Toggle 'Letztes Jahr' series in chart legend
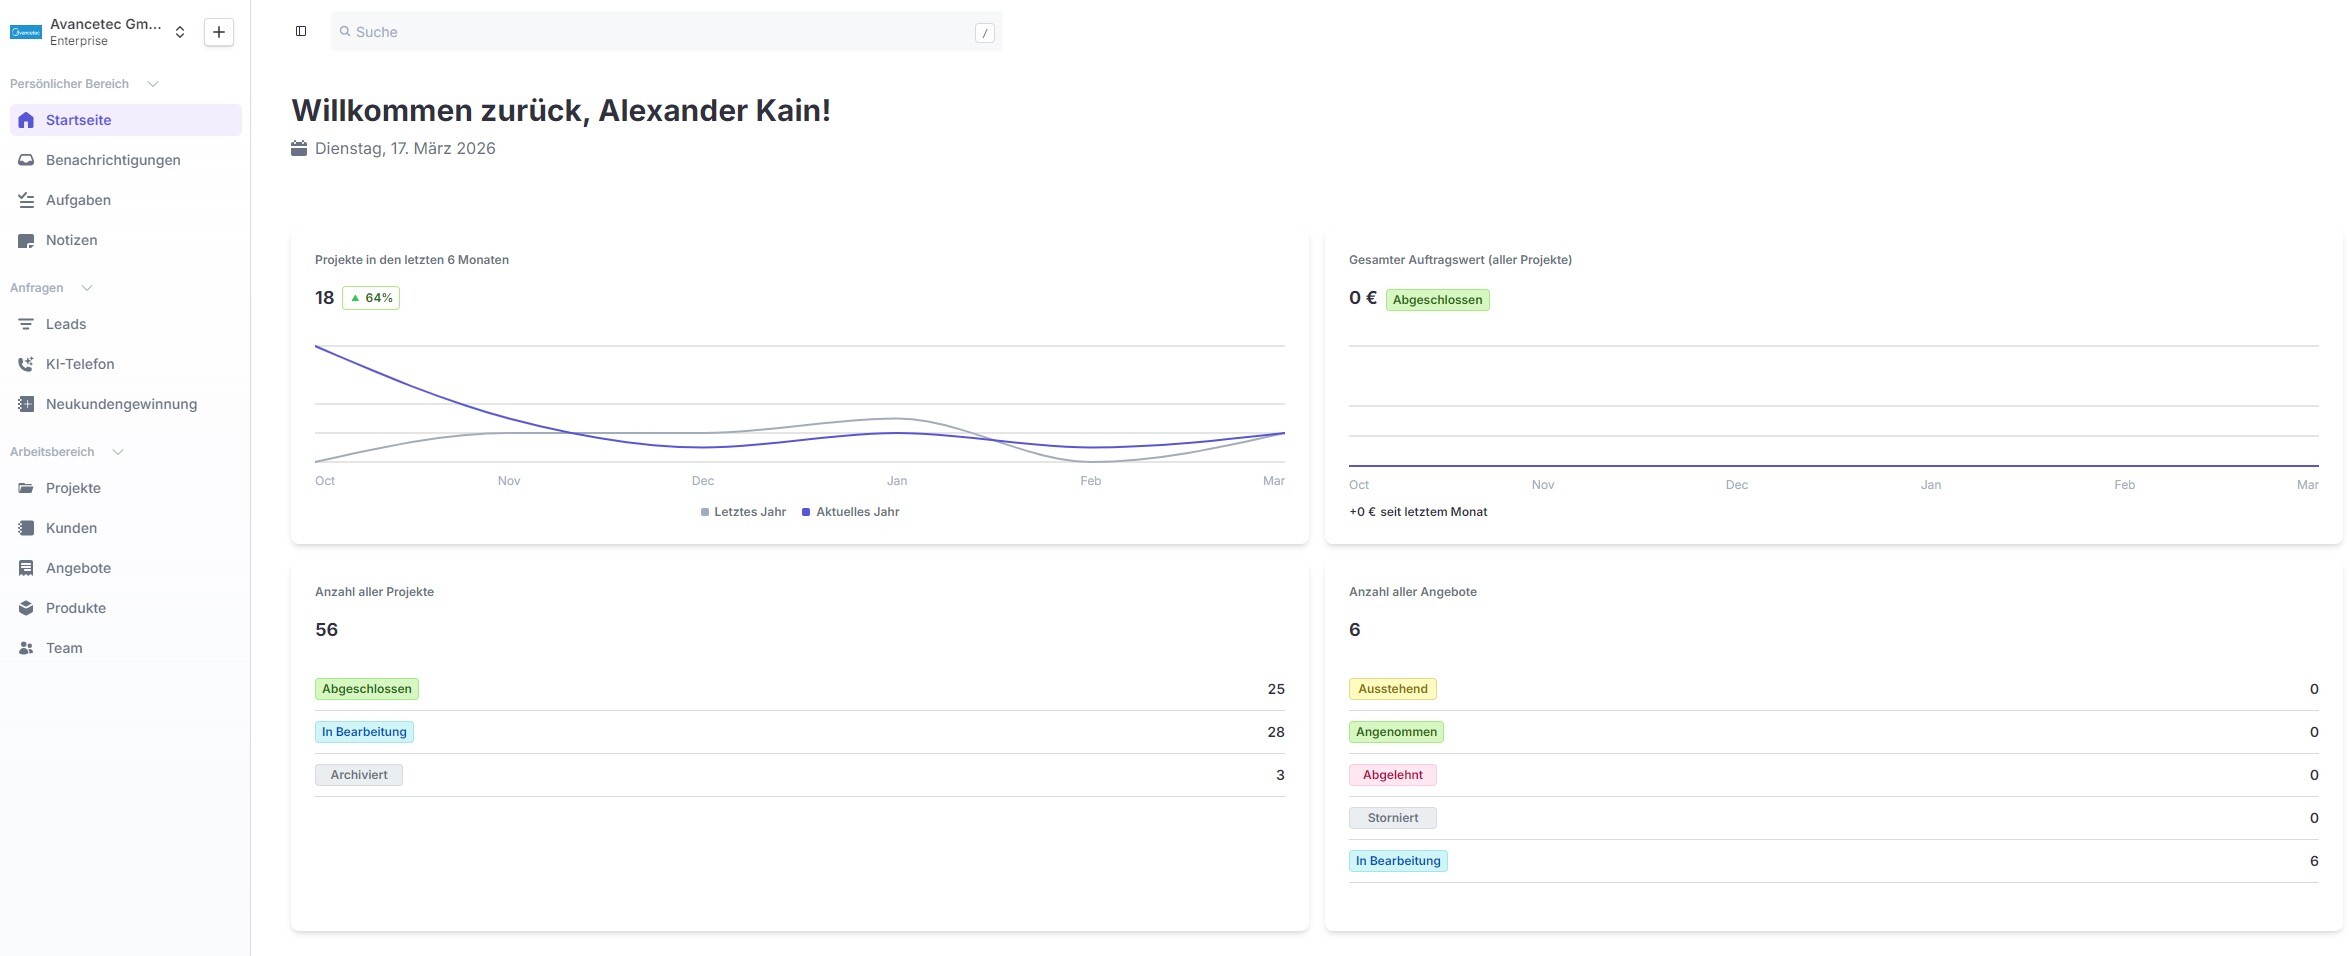 [743, 512]
